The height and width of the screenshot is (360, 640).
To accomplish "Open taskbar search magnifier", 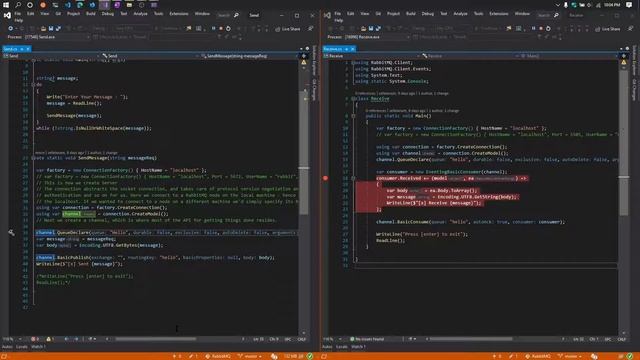I will (18, 5).
